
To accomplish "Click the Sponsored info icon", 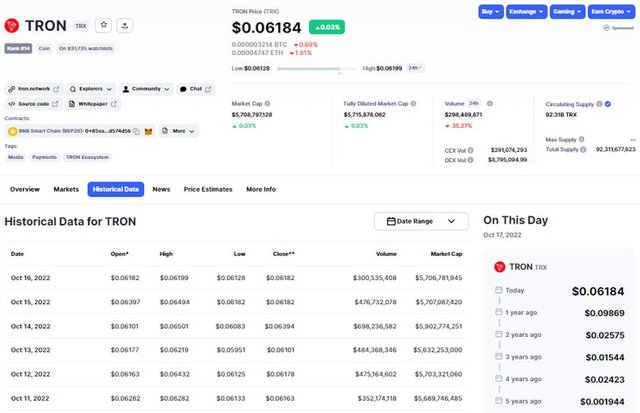I will 606,28.
